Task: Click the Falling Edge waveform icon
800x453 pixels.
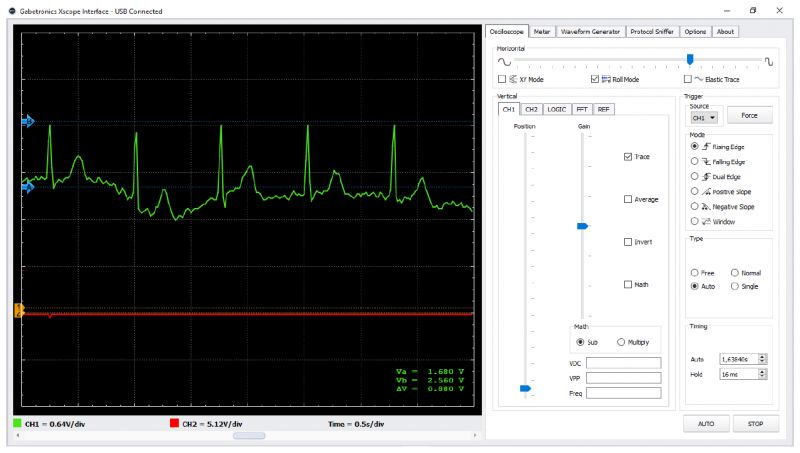Action: 706,162
